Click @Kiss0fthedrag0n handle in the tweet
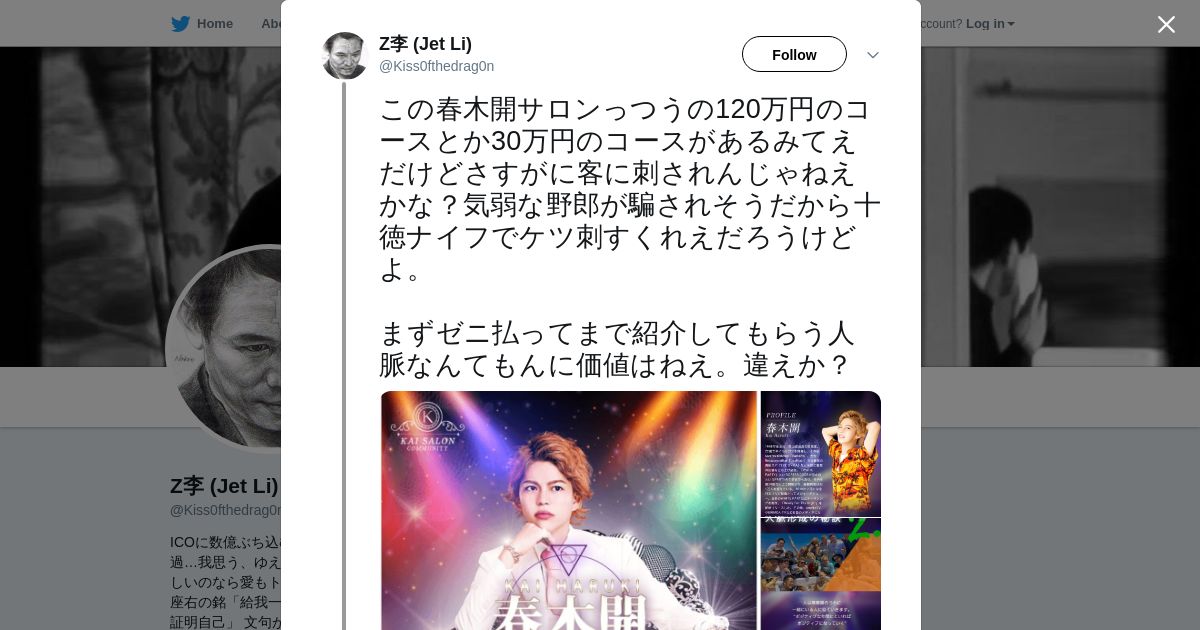 coord(436,66)
